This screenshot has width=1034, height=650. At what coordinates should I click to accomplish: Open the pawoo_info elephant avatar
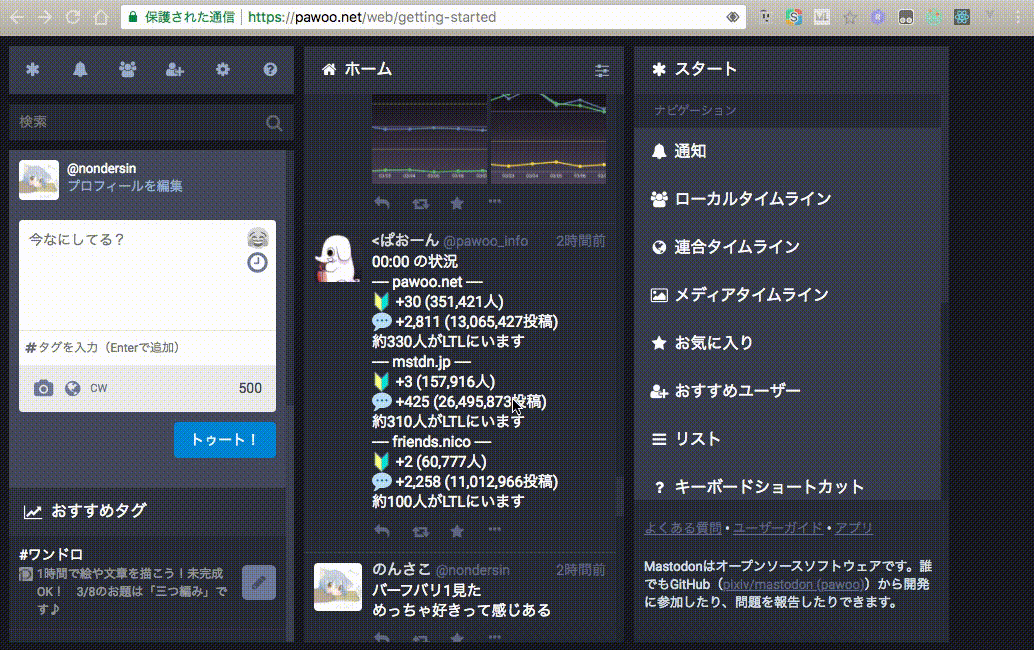338,258
